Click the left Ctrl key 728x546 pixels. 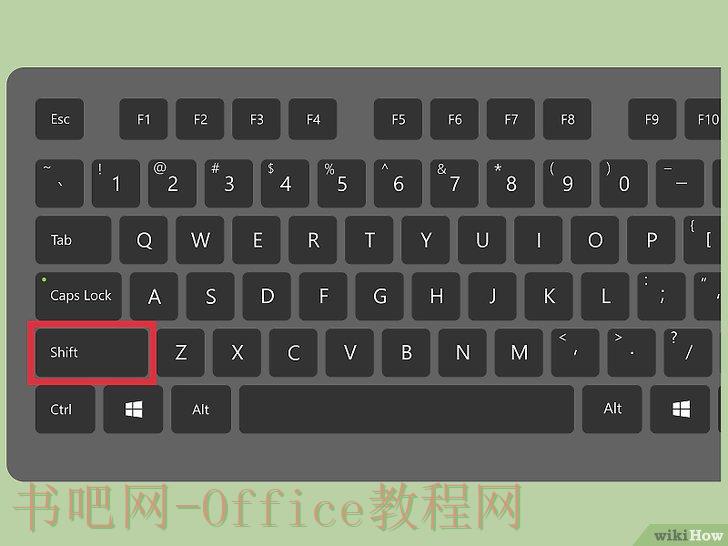pos(65,409)
